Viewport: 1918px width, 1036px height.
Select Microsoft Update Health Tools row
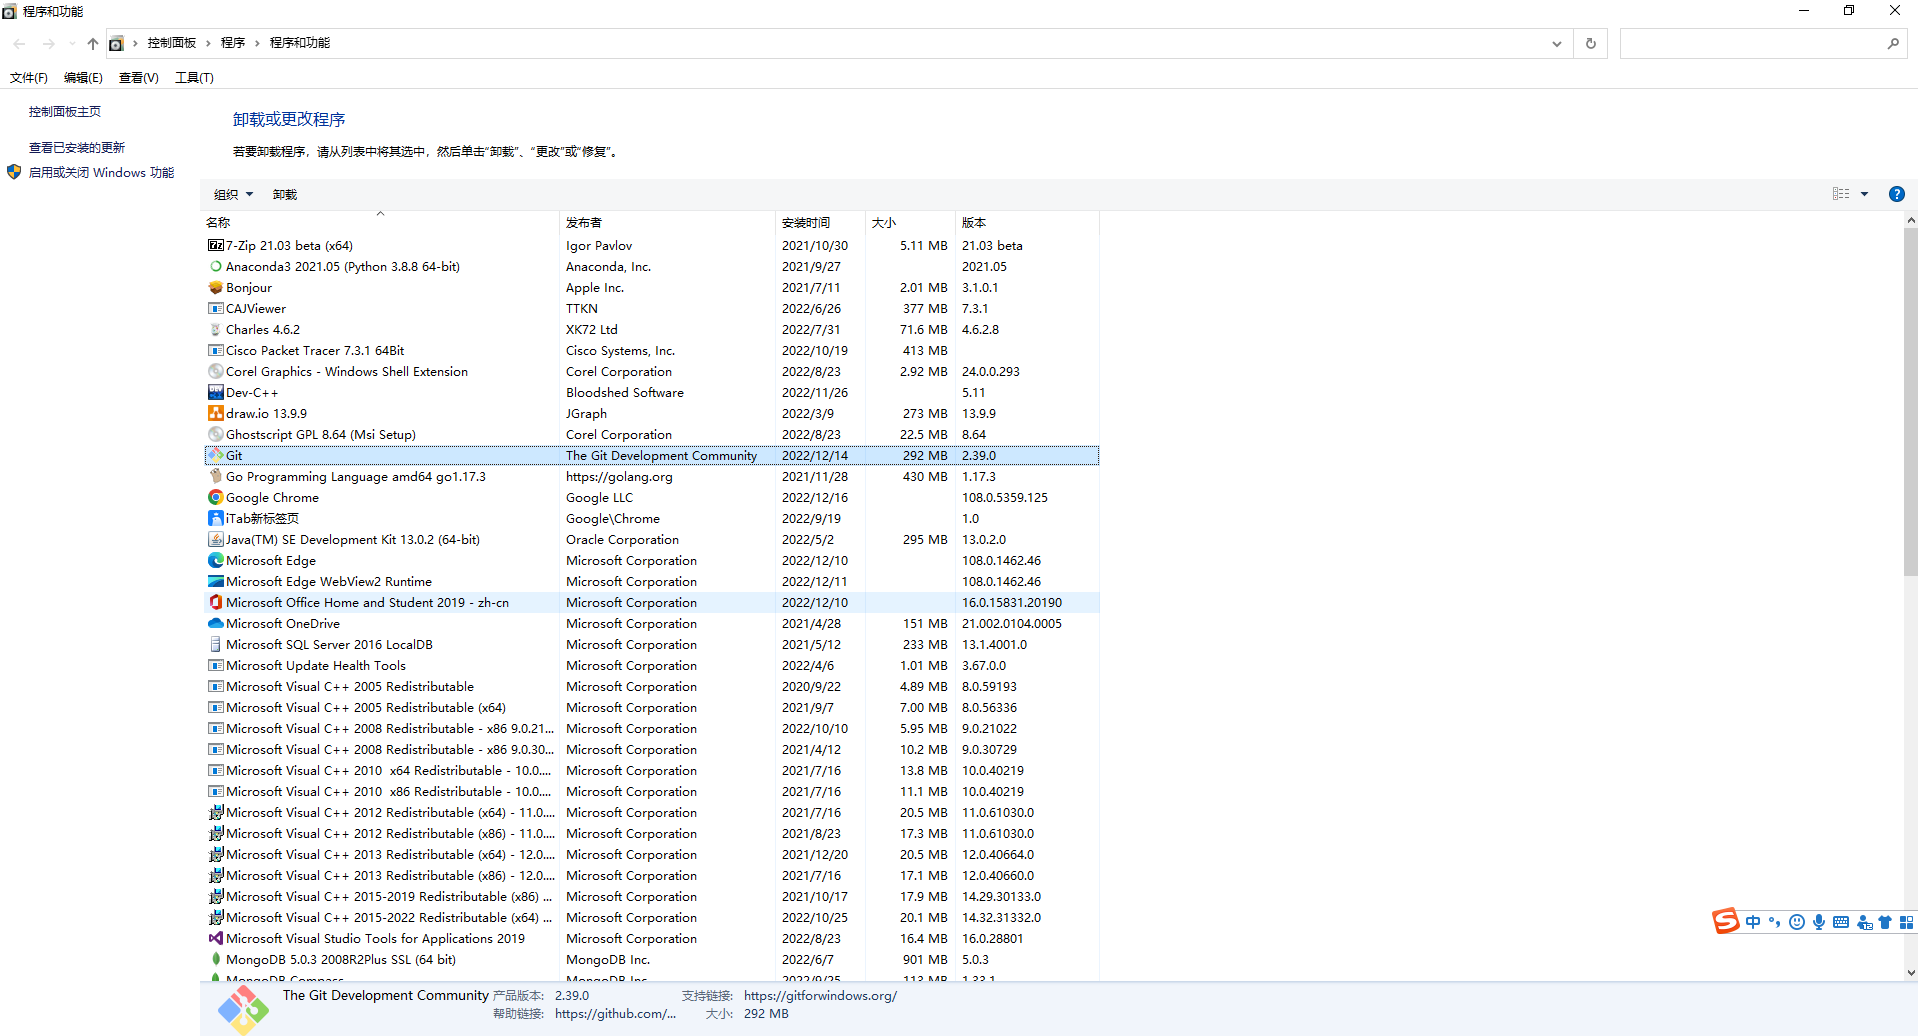click(651, 665)
